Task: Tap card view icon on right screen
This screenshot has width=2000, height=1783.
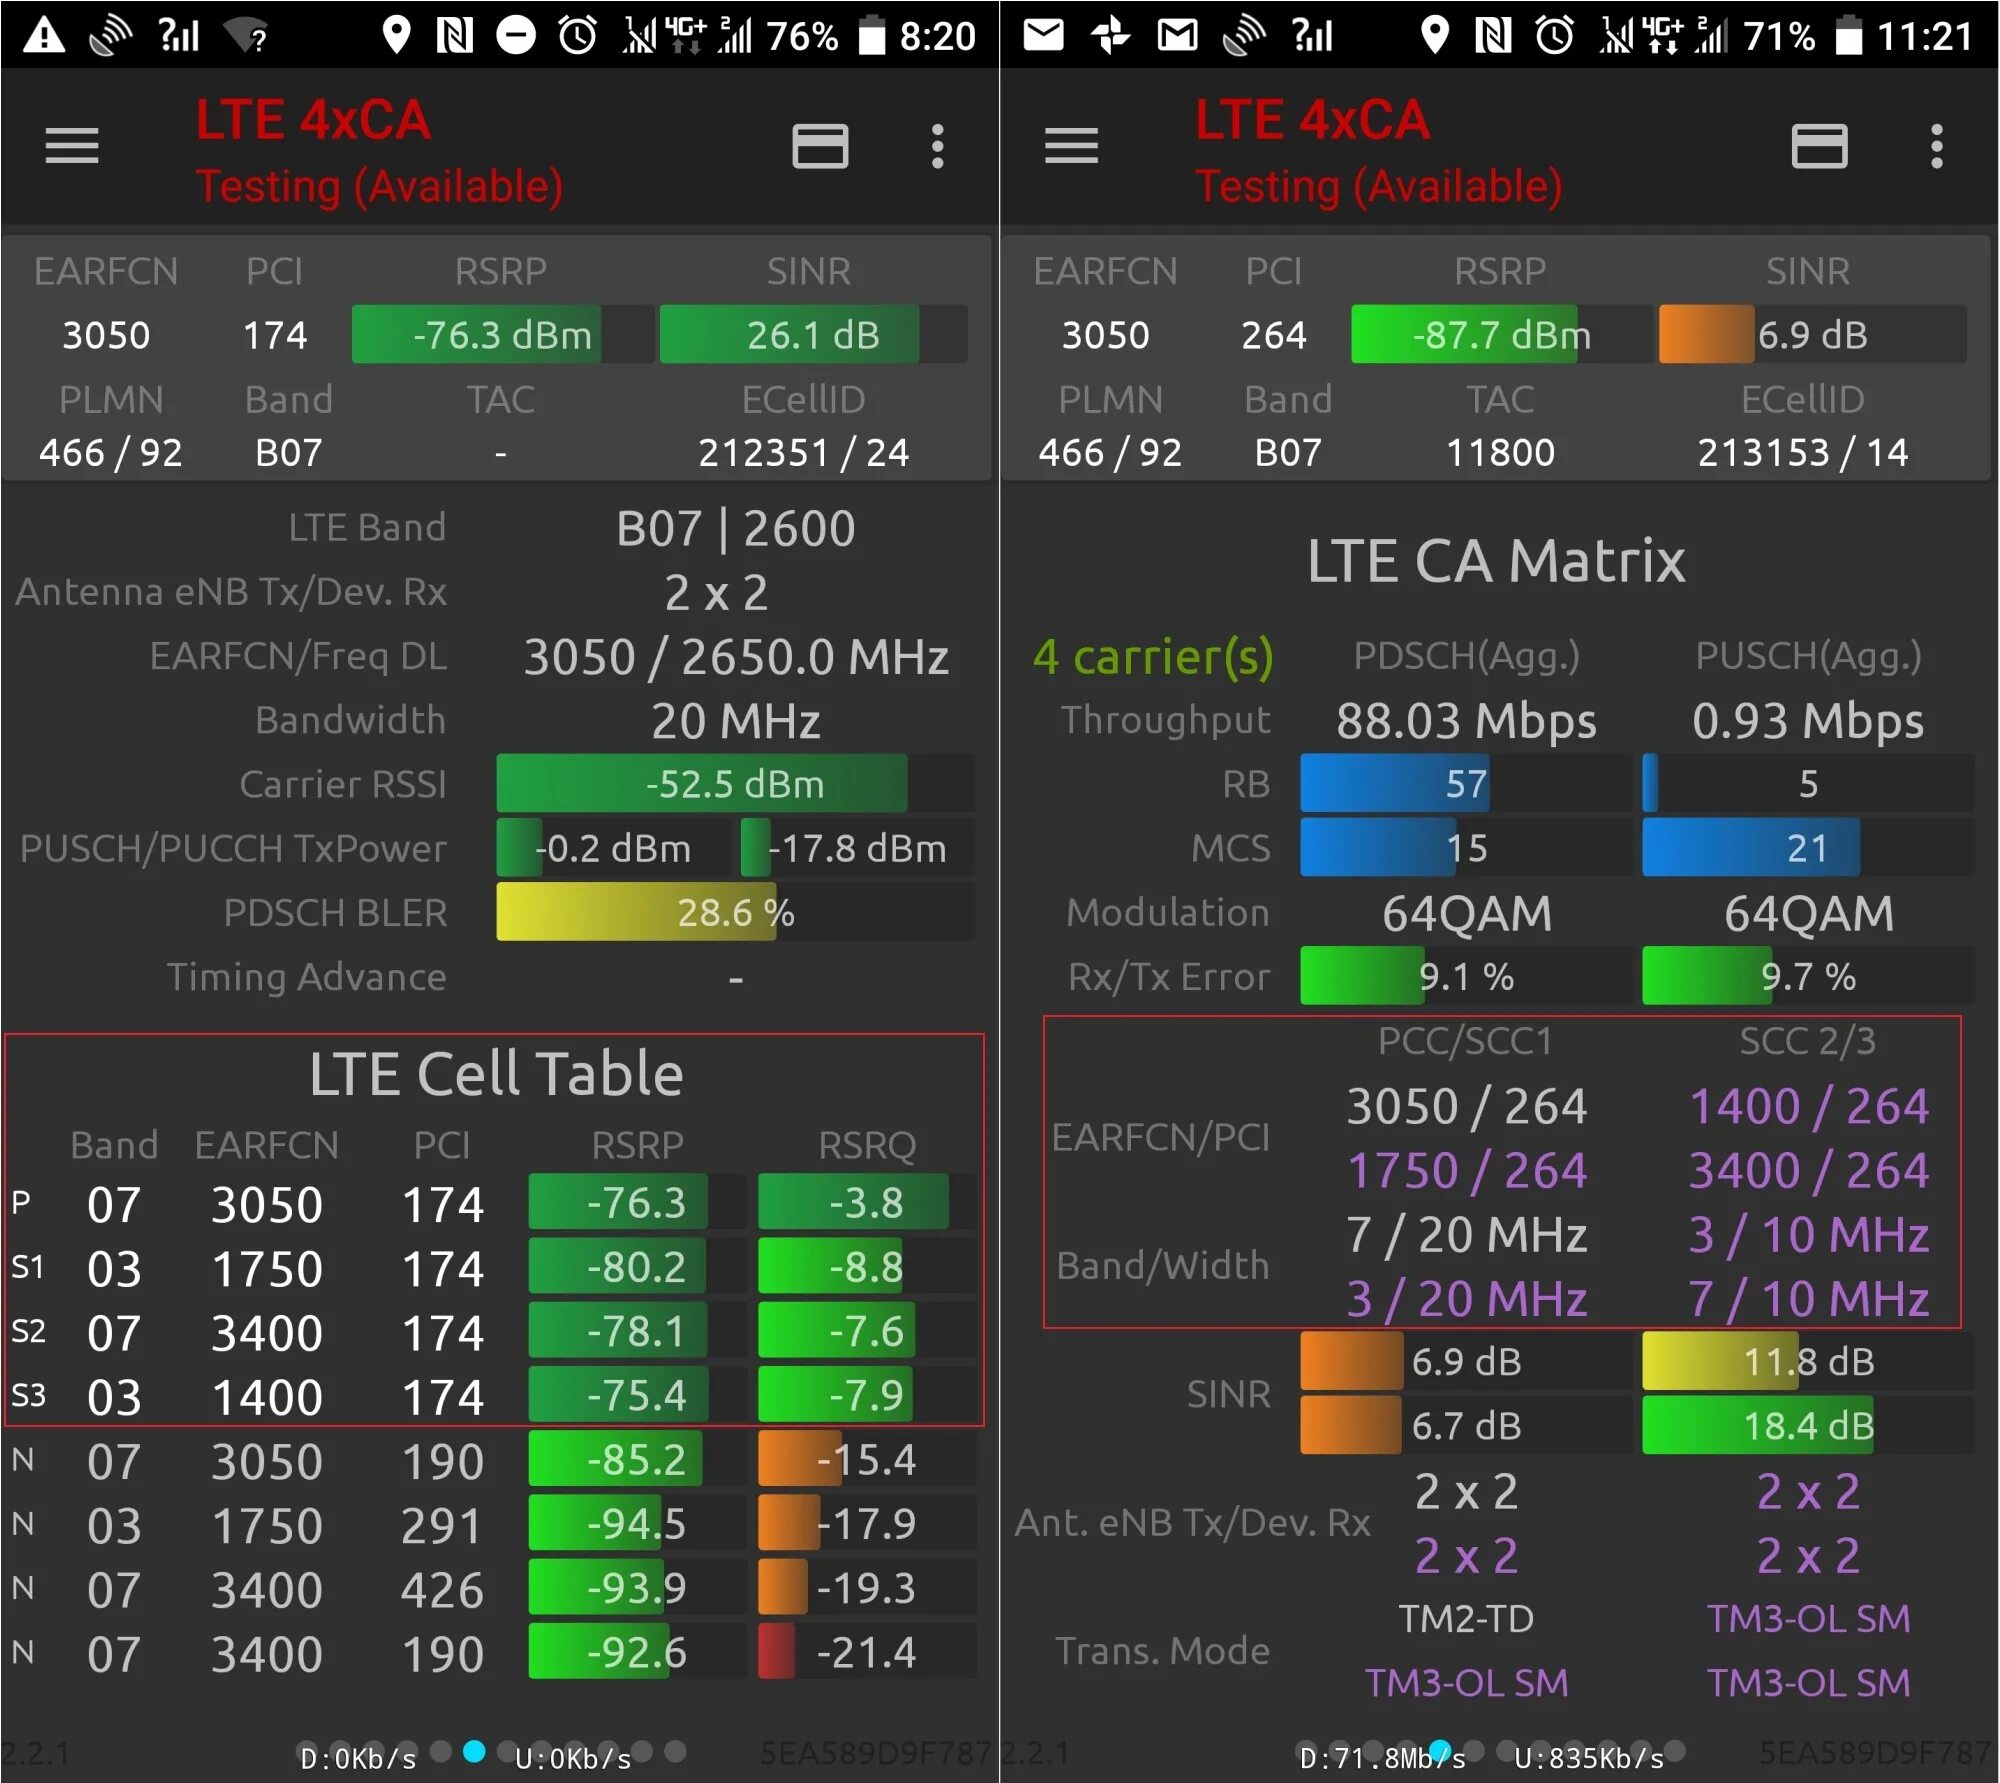Action: tap(1819, 147)
